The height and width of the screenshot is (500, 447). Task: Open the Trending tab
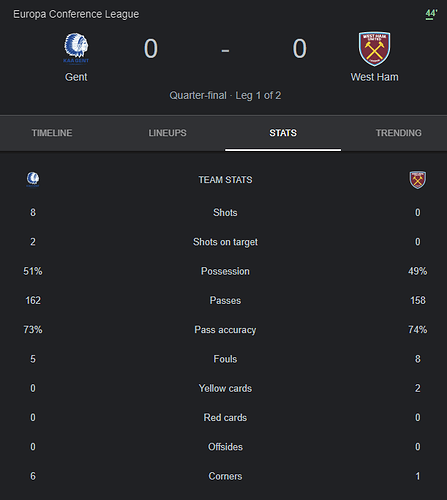399,133
